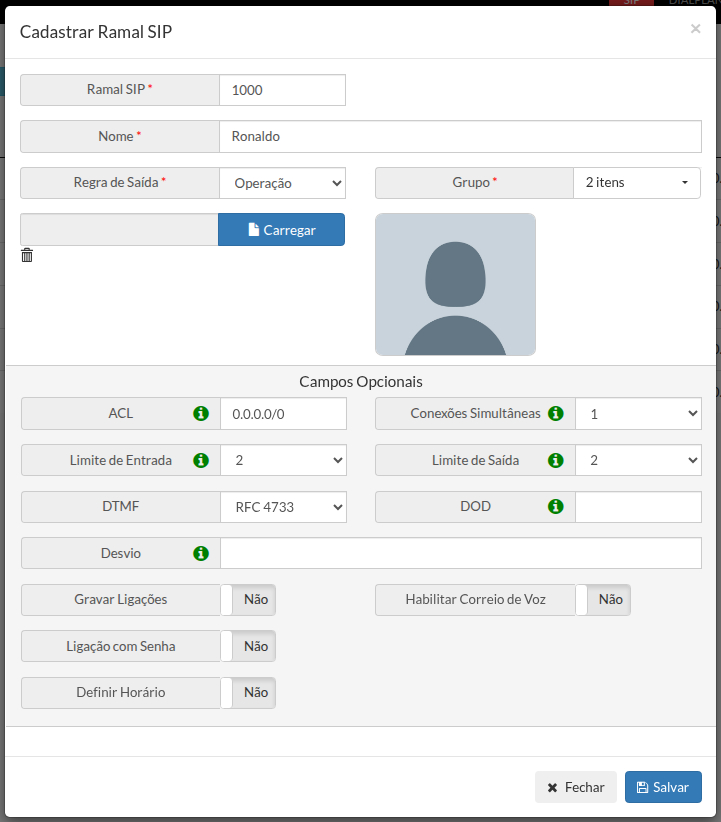Open the DTMF dropdown showing RFC 4733
Viewport: 721px width, 822px height.
pos(284,507)
